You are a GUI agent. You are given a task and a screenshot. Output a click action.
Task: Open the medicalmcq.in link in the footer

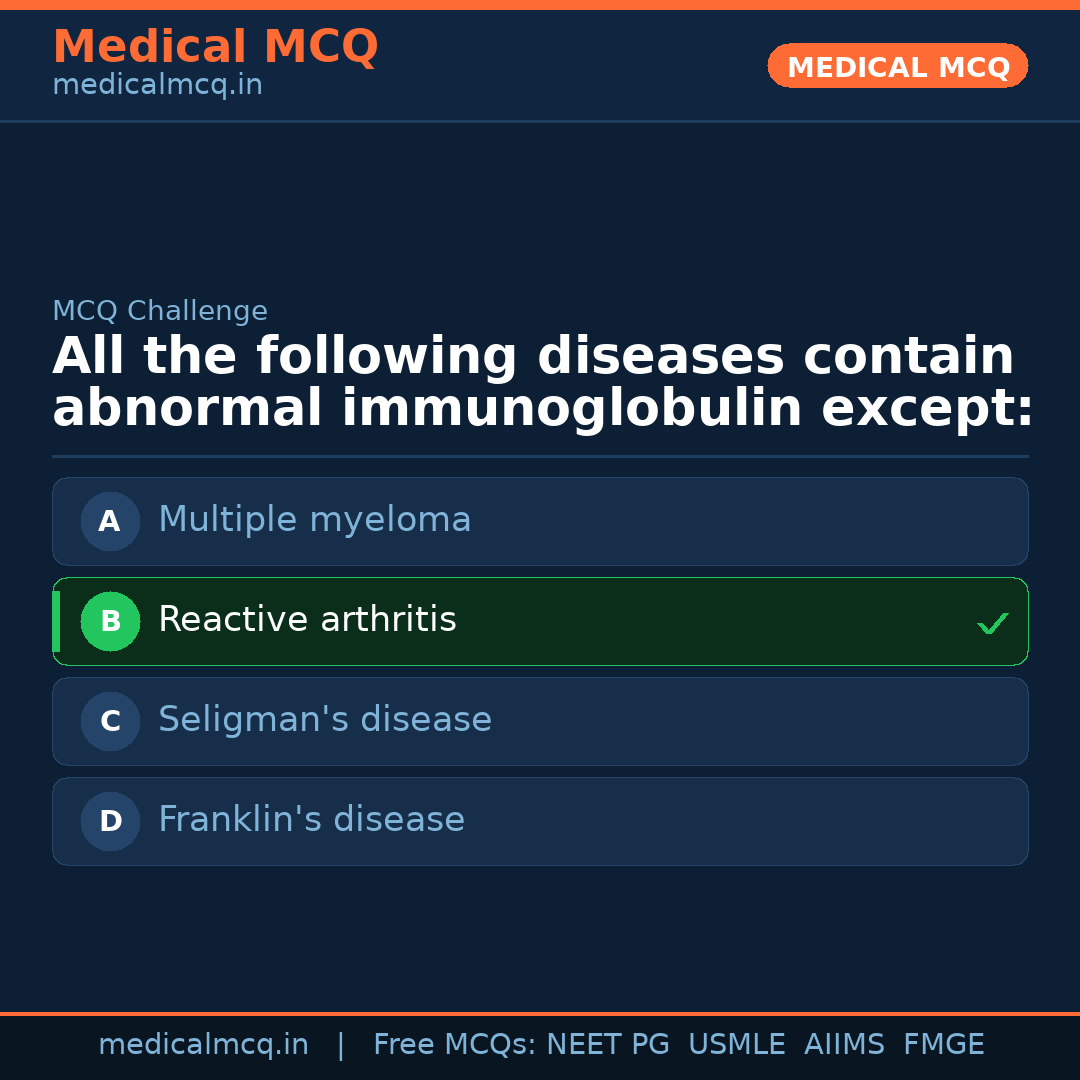(x=203, y=1045)
